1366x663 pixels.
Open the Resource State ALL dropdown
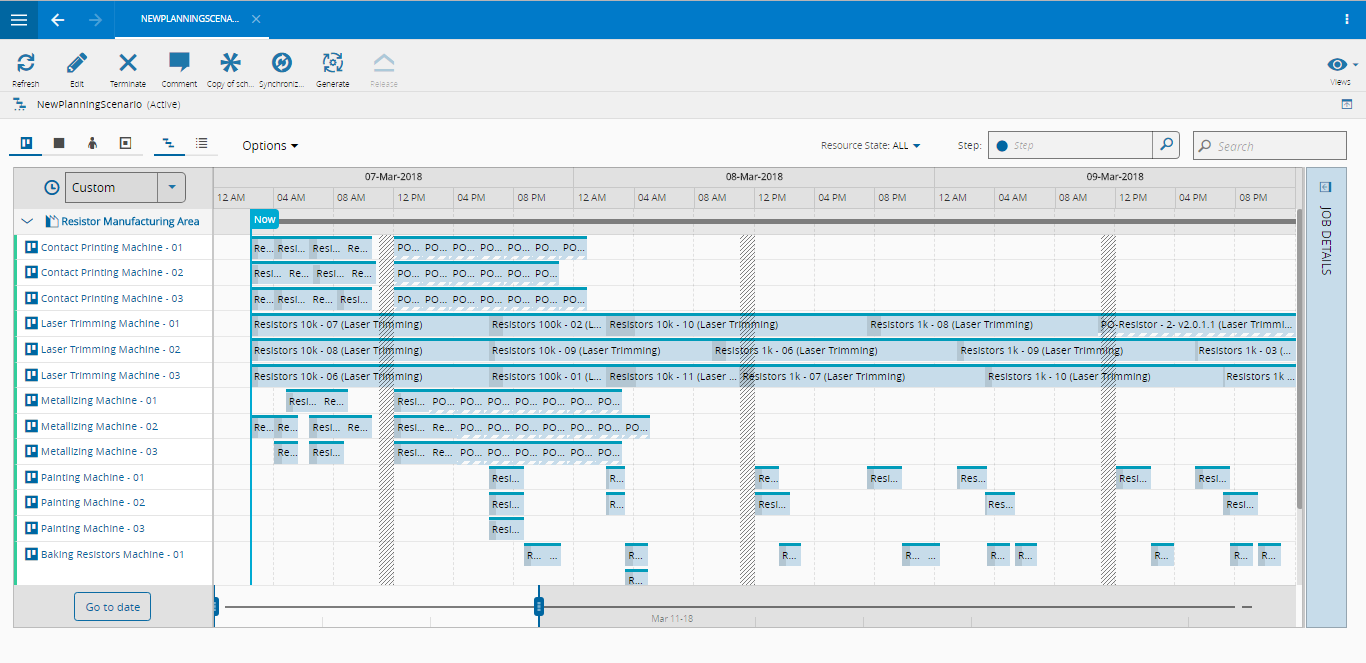(x=870, y=146)
